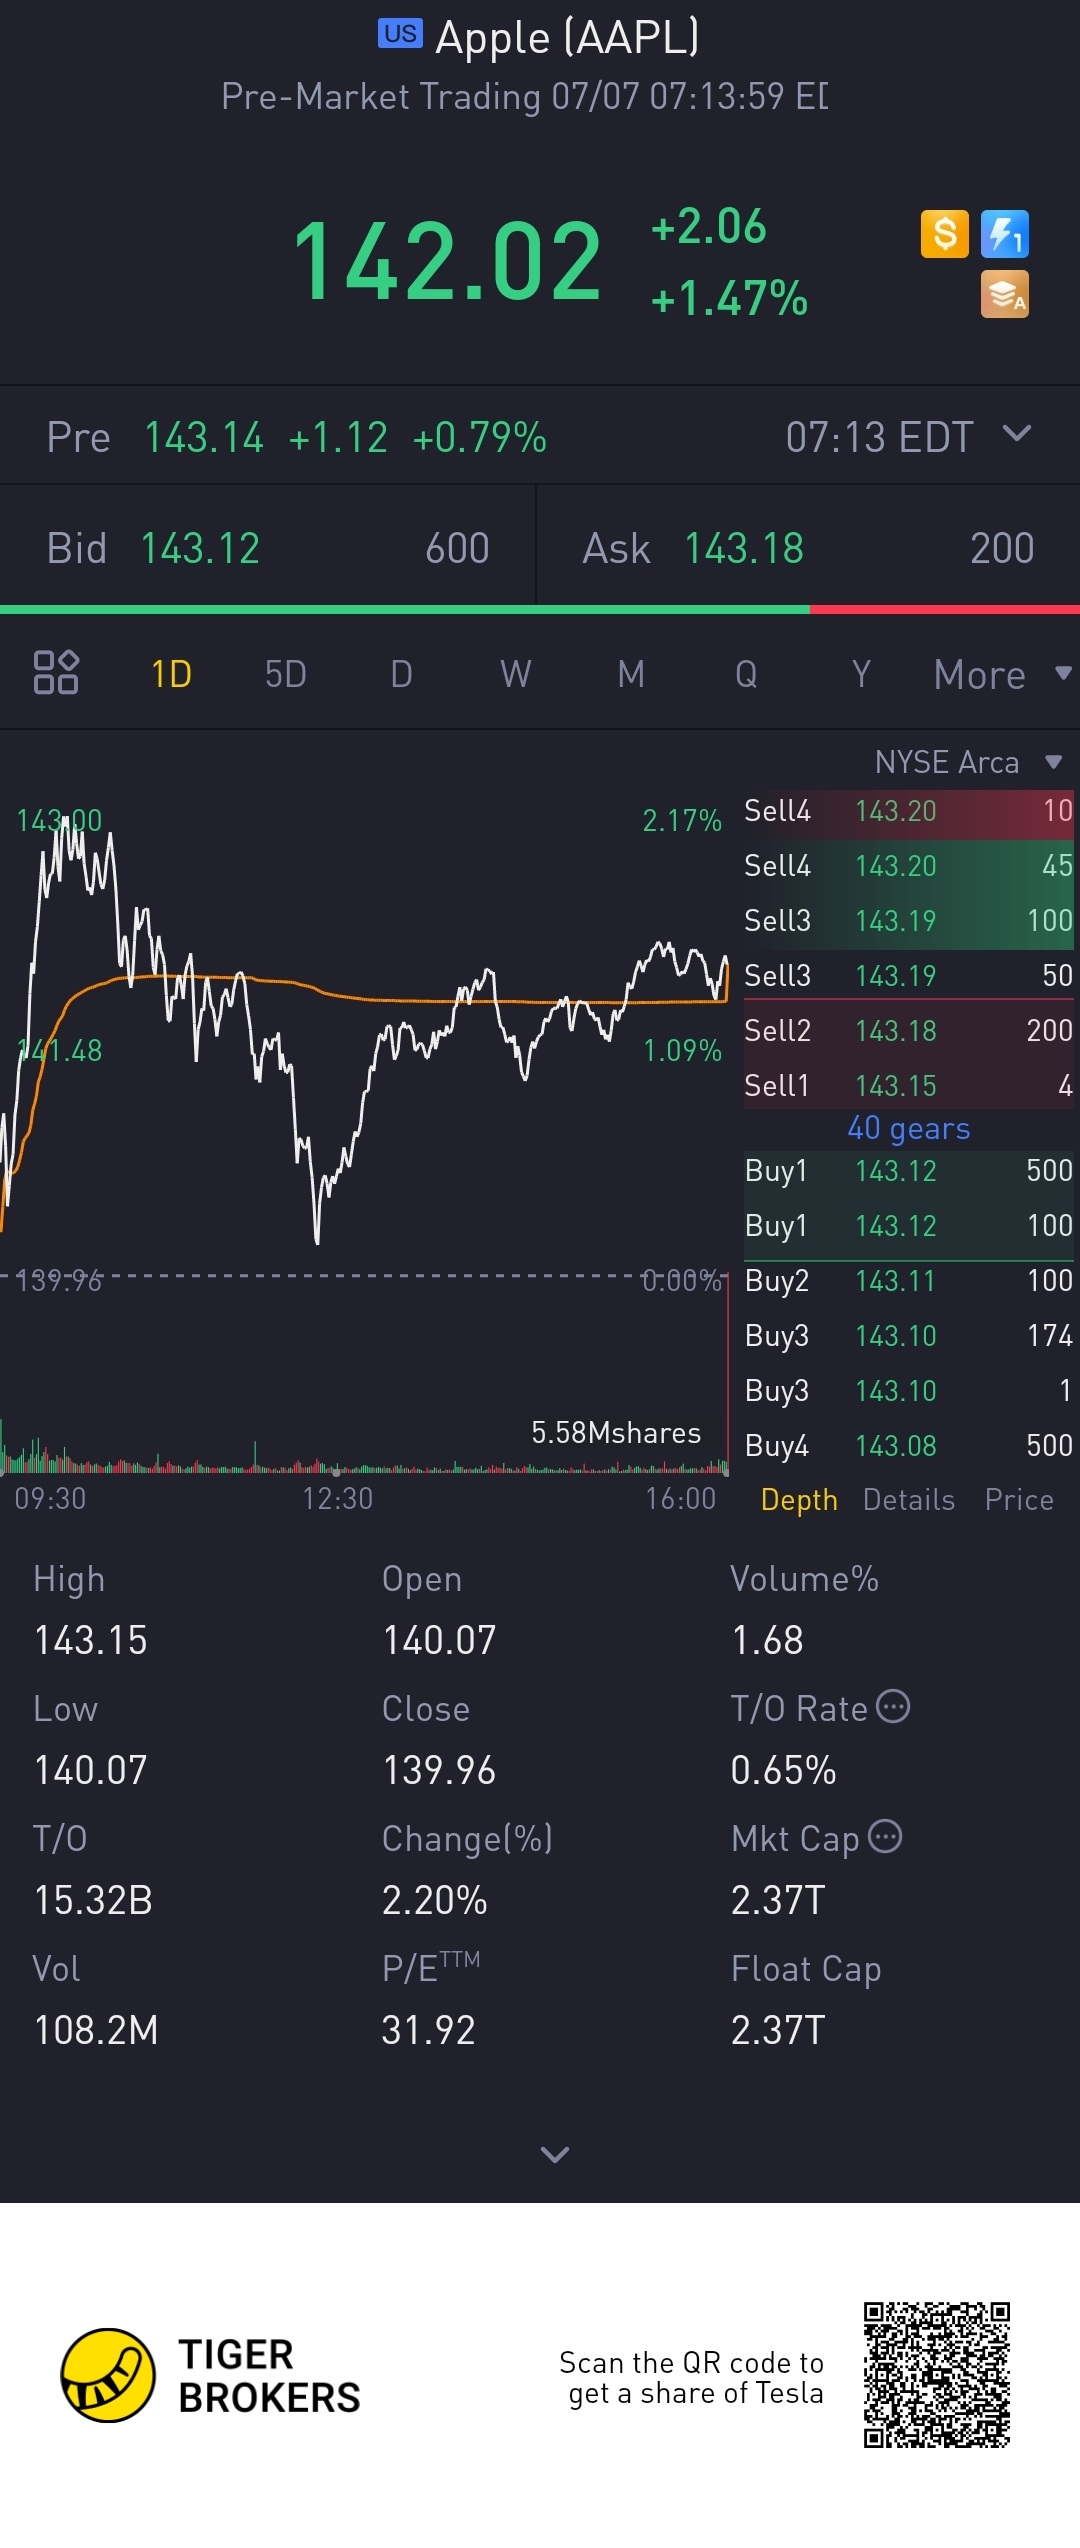Tap the US market flag badge

tap(400, 34)
